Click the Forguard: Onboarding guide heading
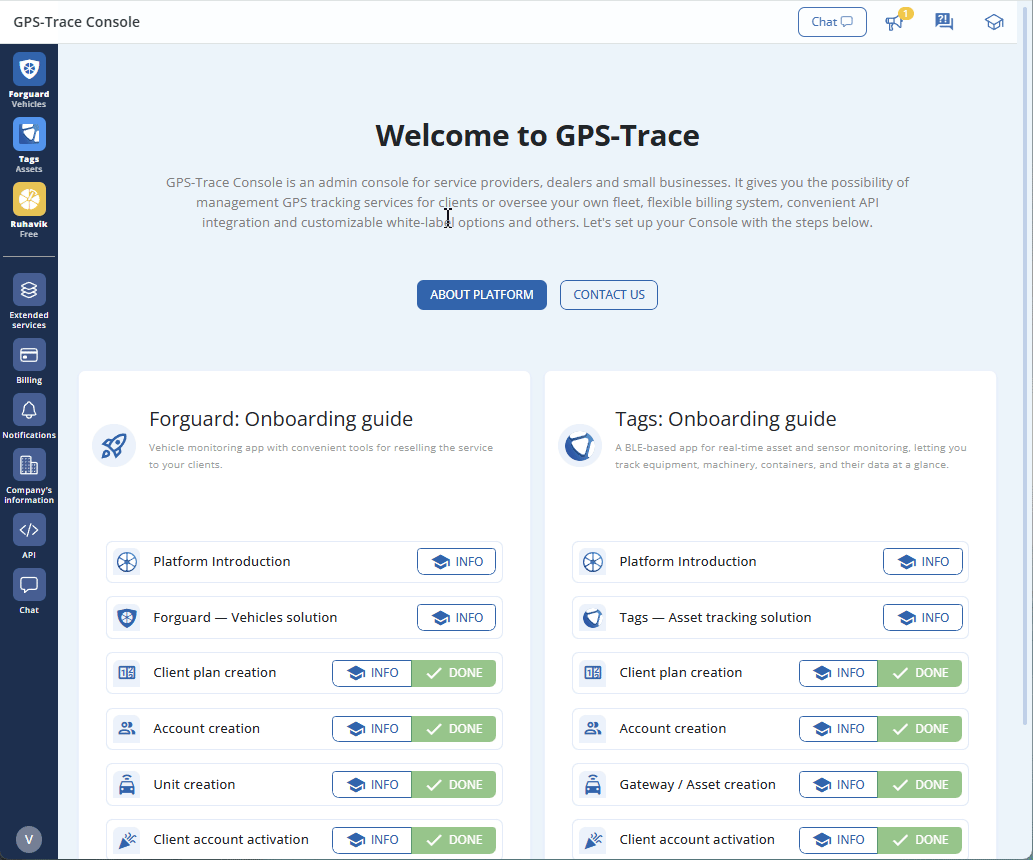 [x=281, y=419]
